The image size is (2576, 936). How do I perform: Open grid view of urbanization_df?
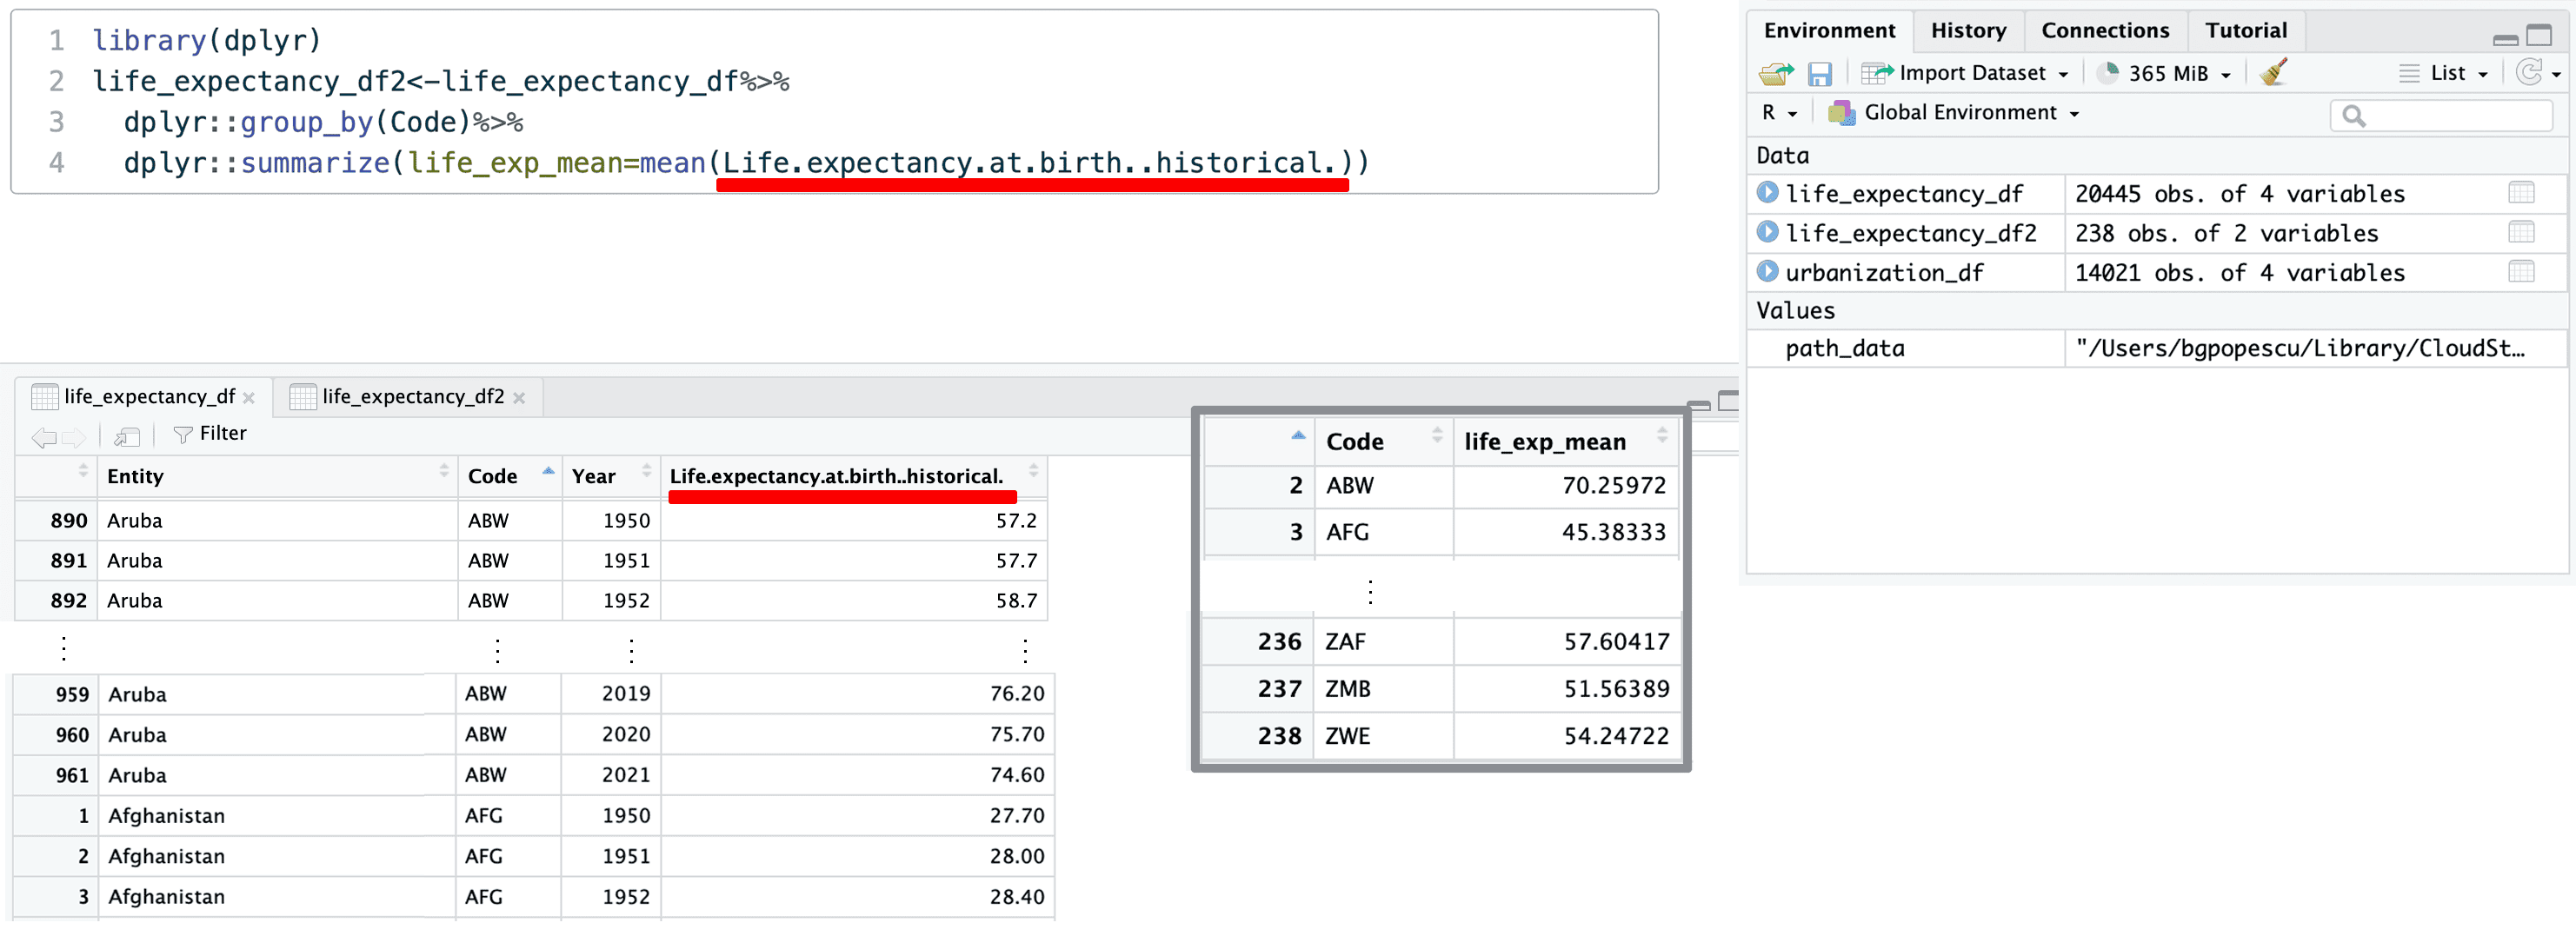tap(2521, 272)
